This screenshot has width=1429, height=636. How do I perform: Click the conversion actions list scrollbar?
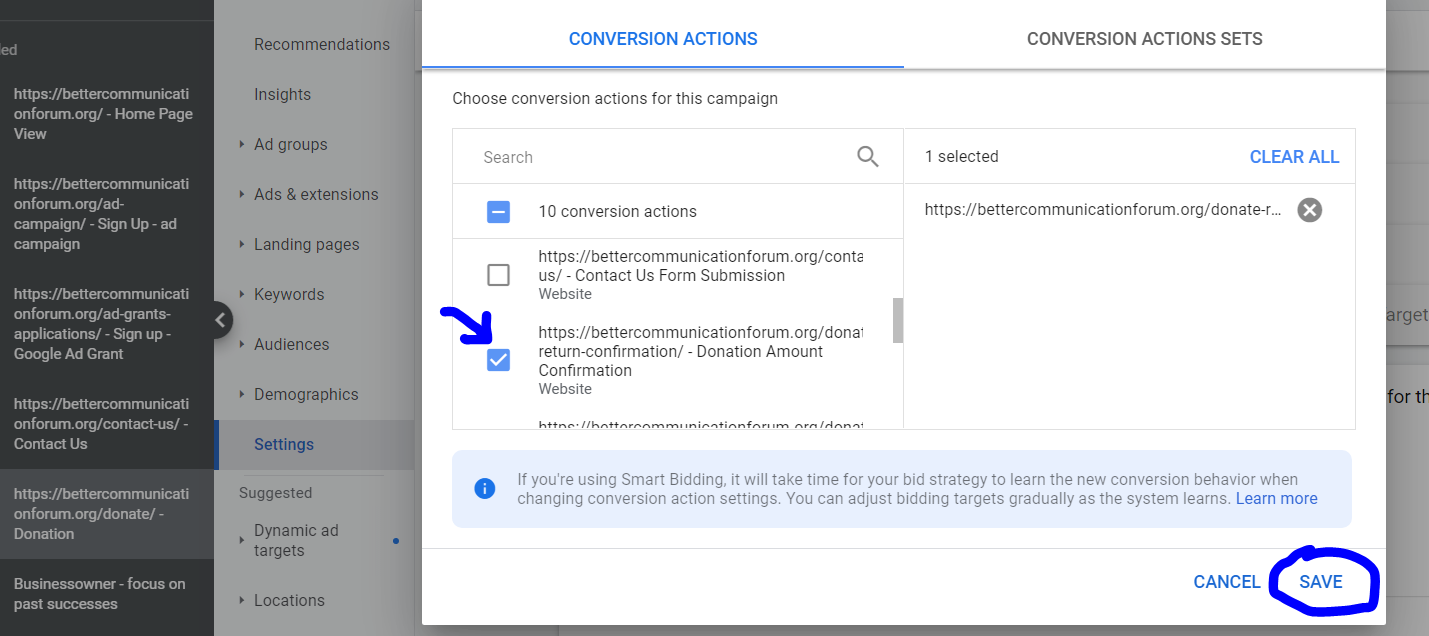pyautogui.click(x=898, y=320)
